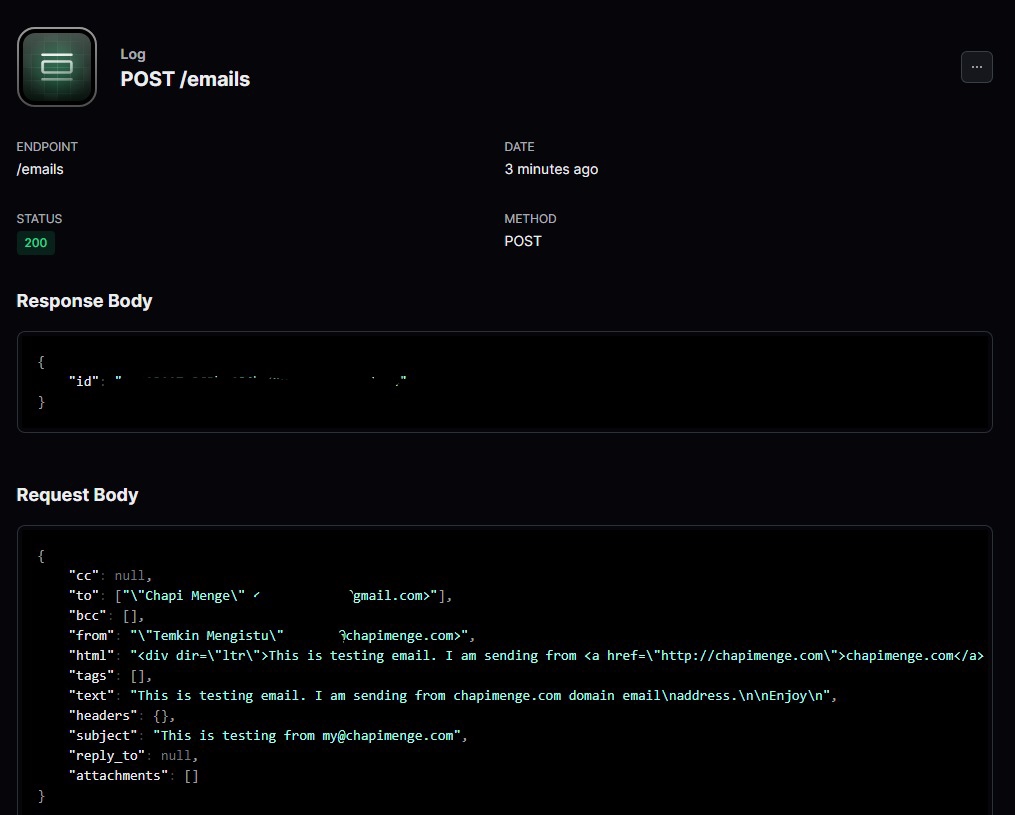
Task: Select the /emails endpoint value
Action: [40, 169]
